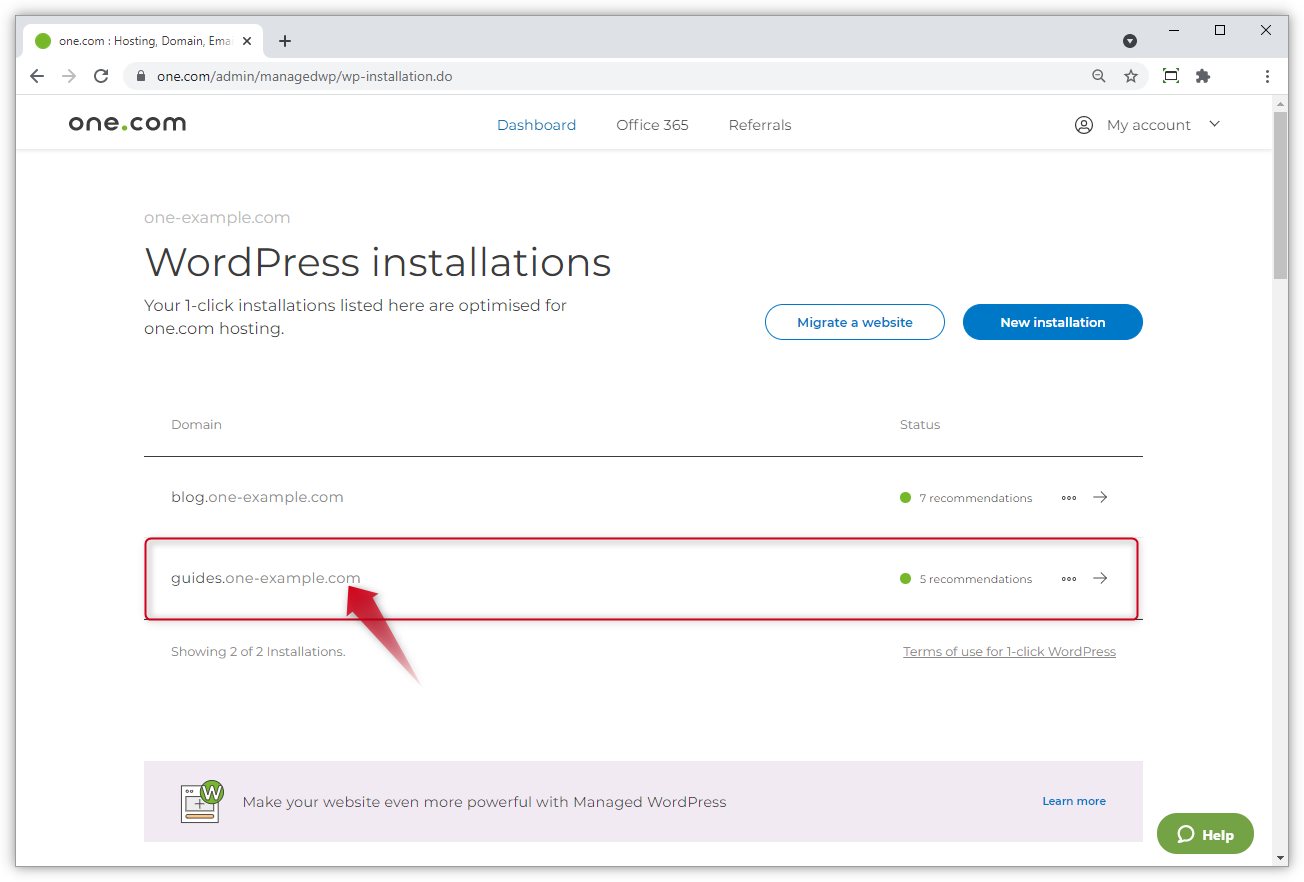
Task: Click the arrow next to blog.one-example.com
Action: [x=1100, y=497]
